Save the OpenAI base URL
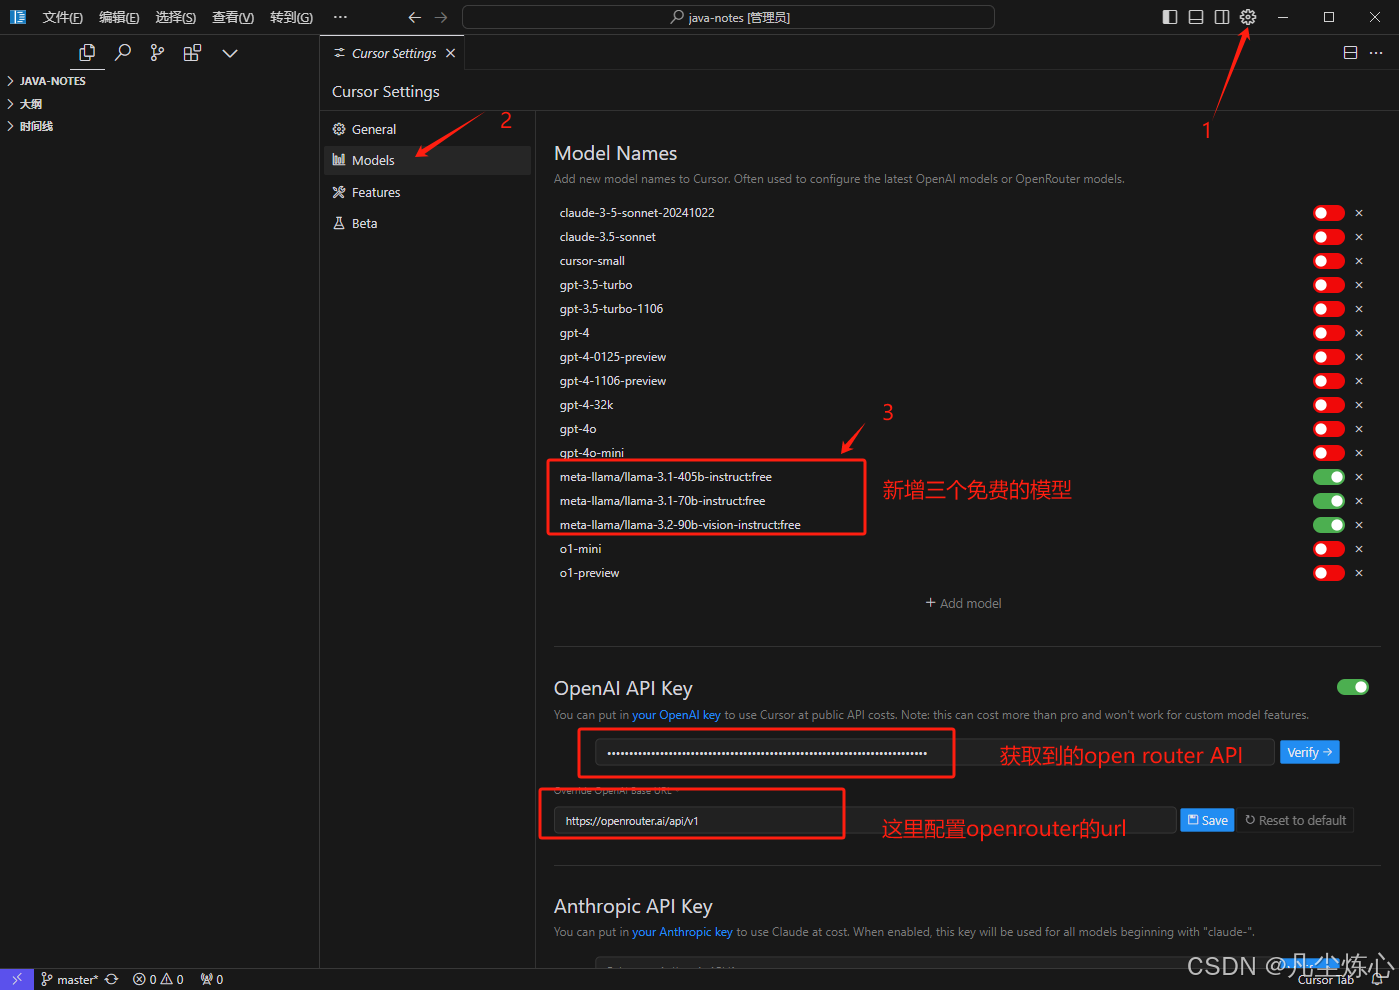The width and height of the screenshot is (1399, 990). click(1207, 820)
